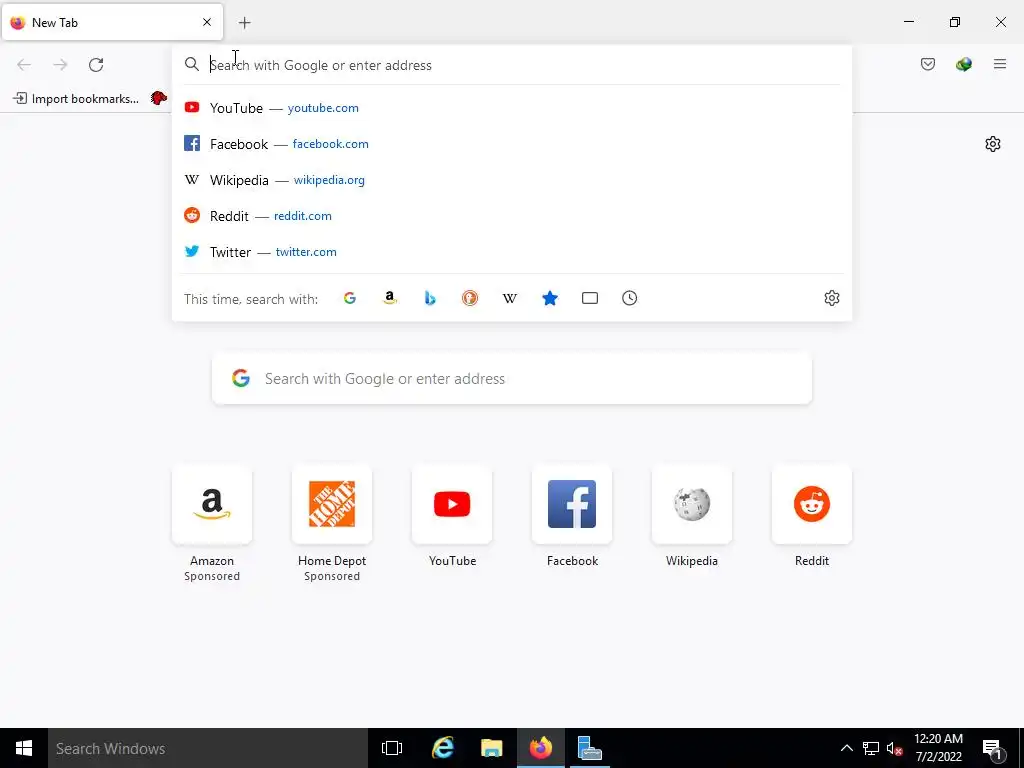Open Task View from the taskbar
1024x768 pixels.
[392, 748]
